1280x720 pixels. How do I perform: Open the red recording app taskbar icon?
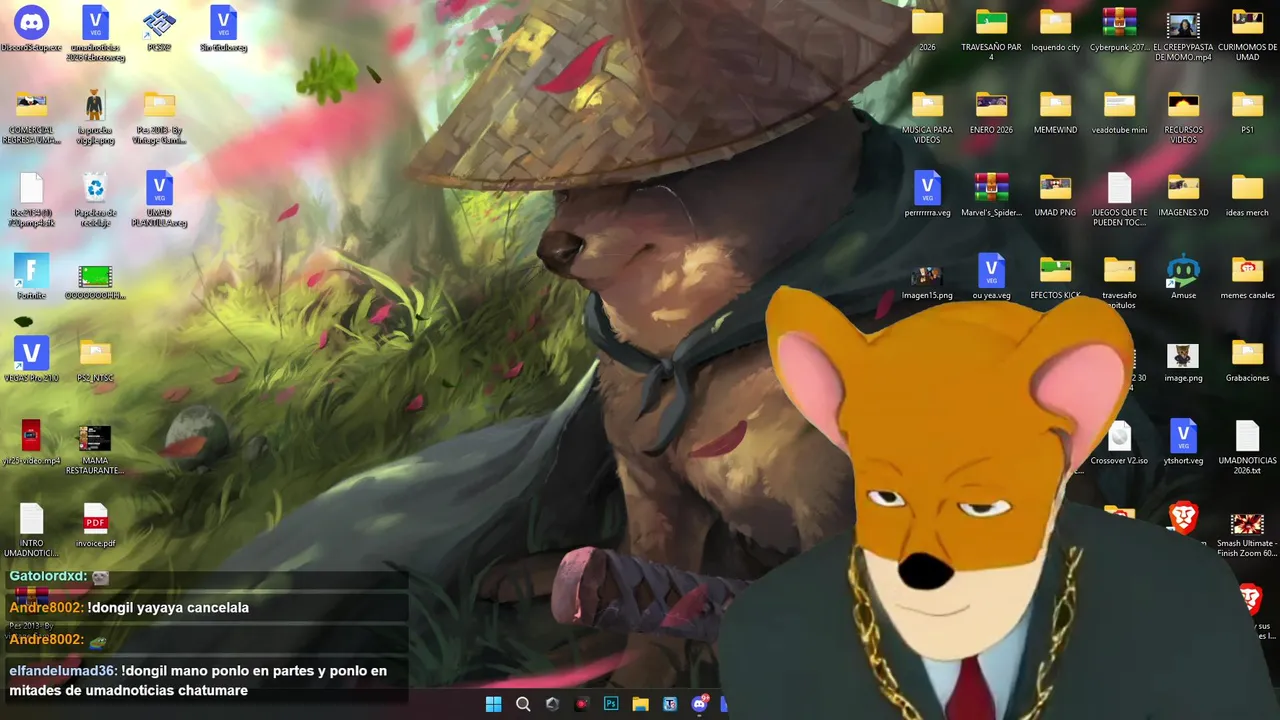click(582, 704)
